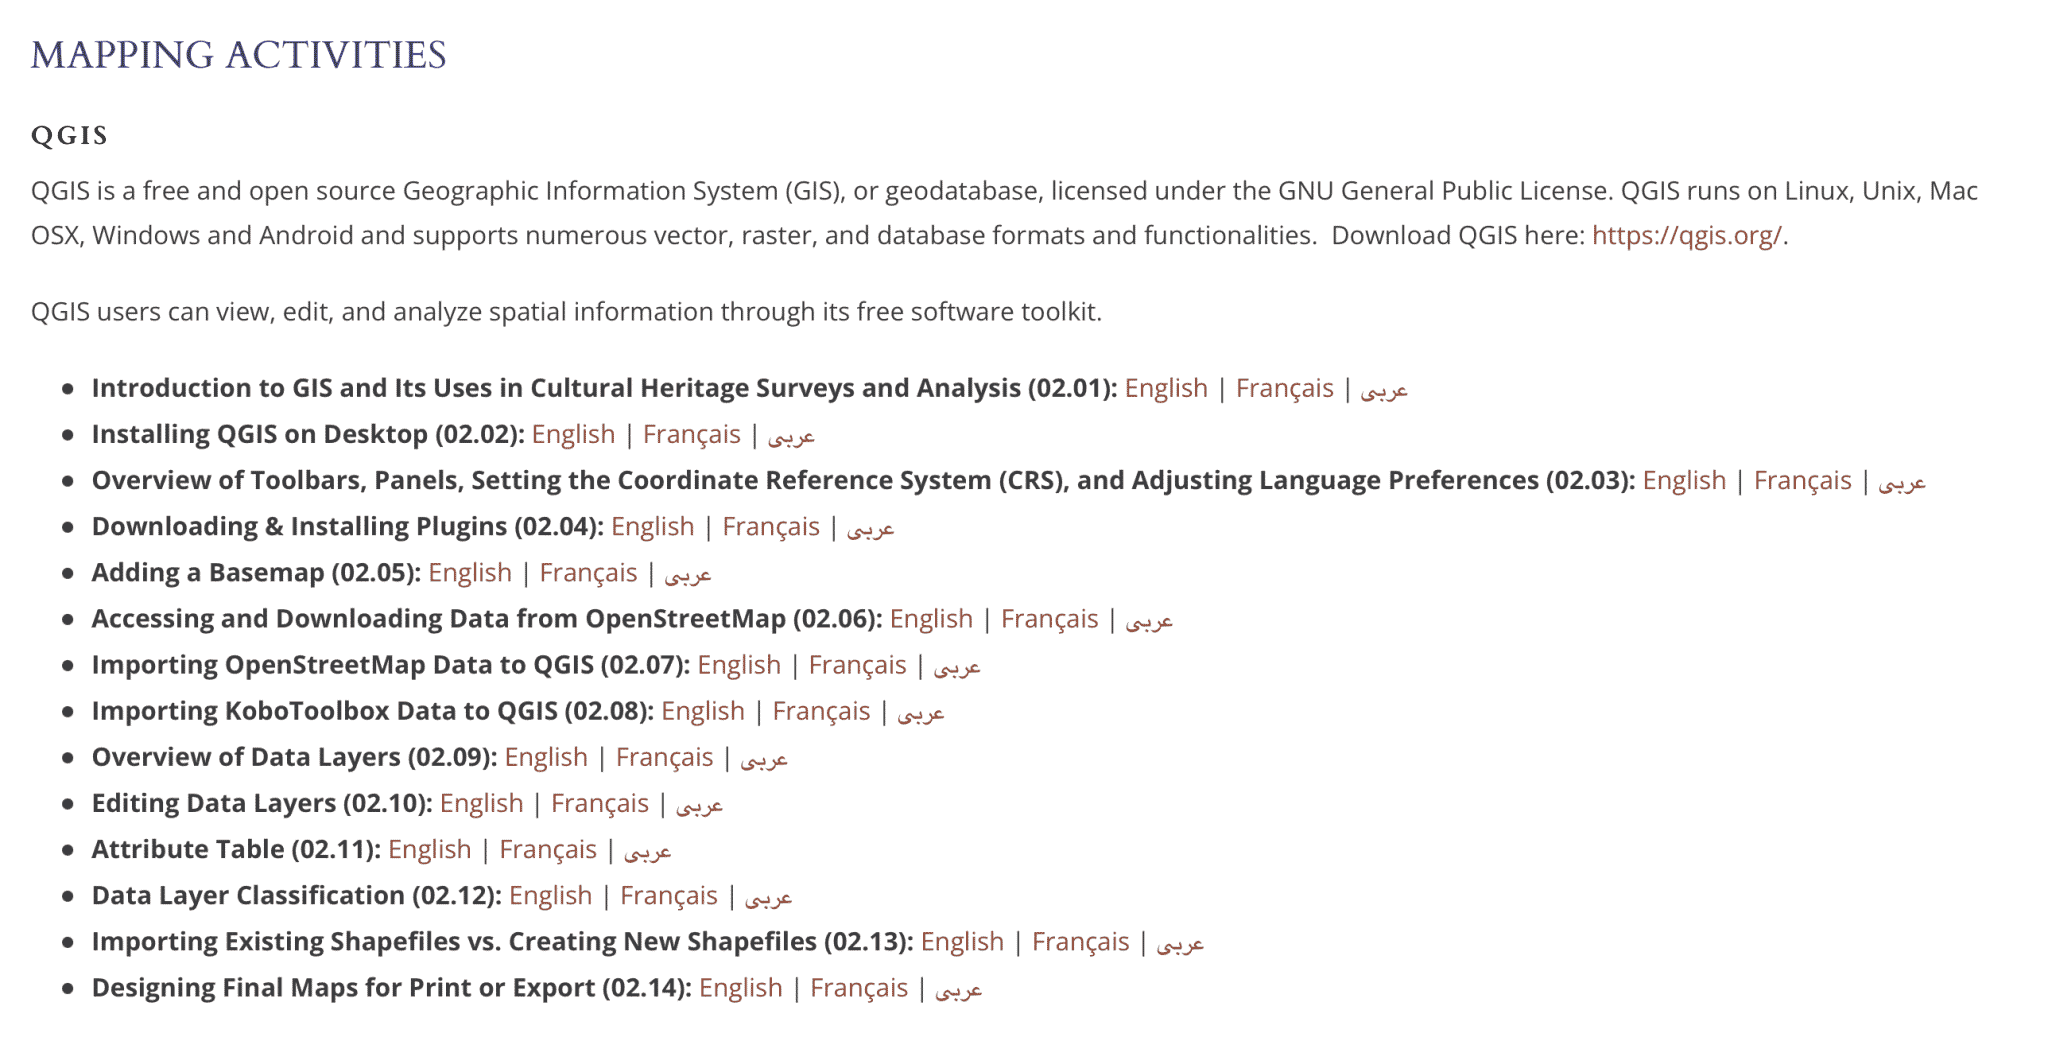The height and width of the screenshot is (1045, 2048).
Task: Open Français link for Data Layer Classification (02.12)
Action: coord(668,894)
